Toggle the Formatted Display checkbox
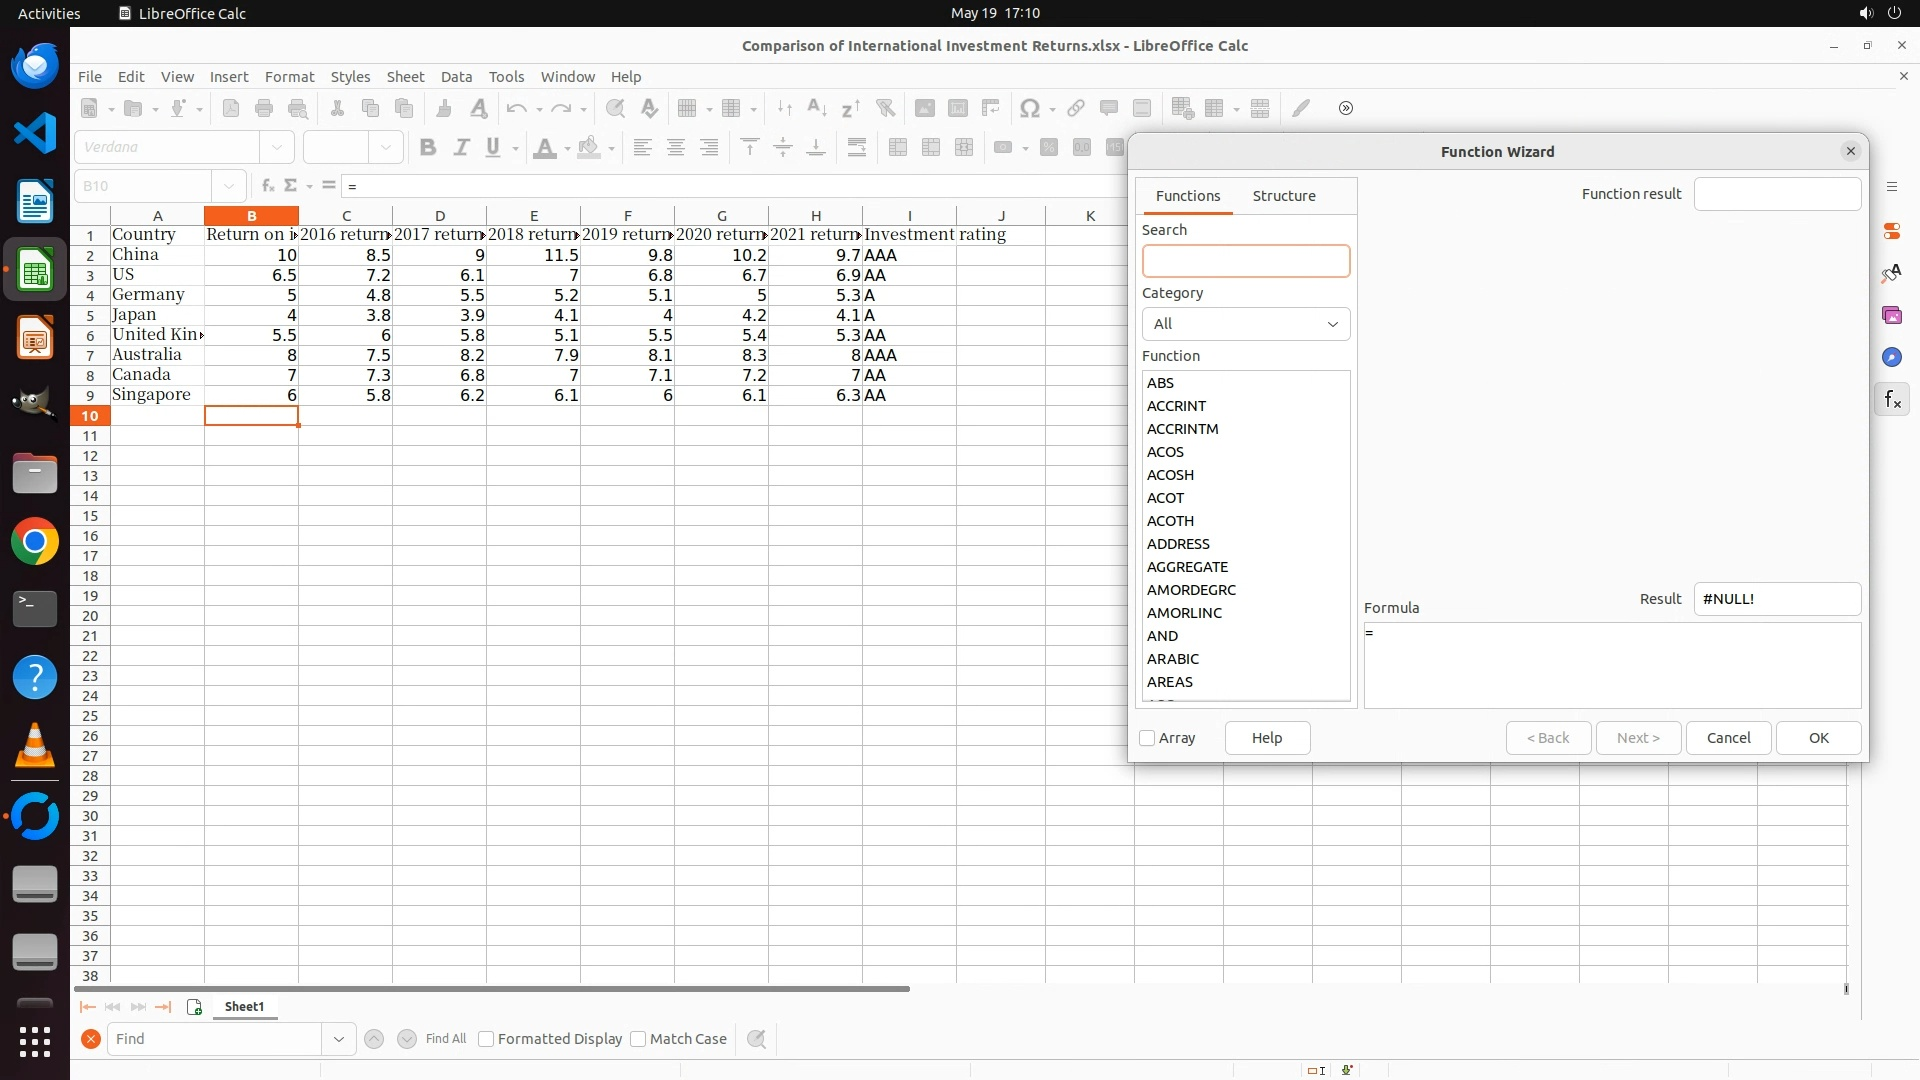 click(487, 1039)
